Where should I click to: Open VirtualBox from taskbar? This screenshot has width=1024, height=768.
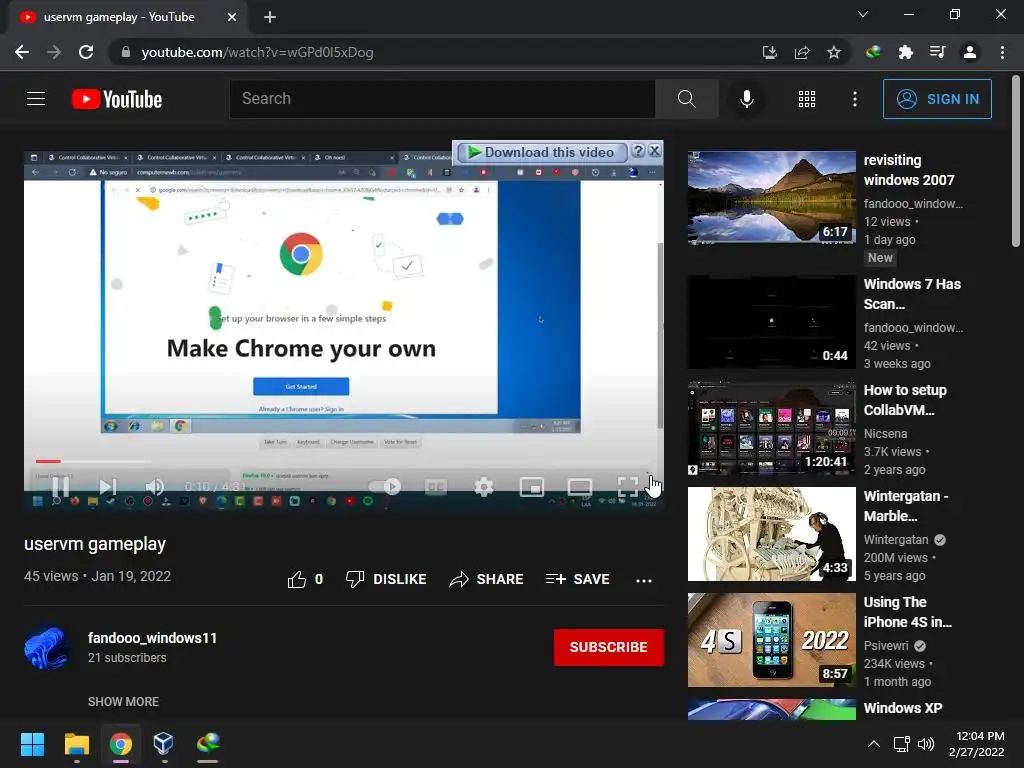(163, 744)
